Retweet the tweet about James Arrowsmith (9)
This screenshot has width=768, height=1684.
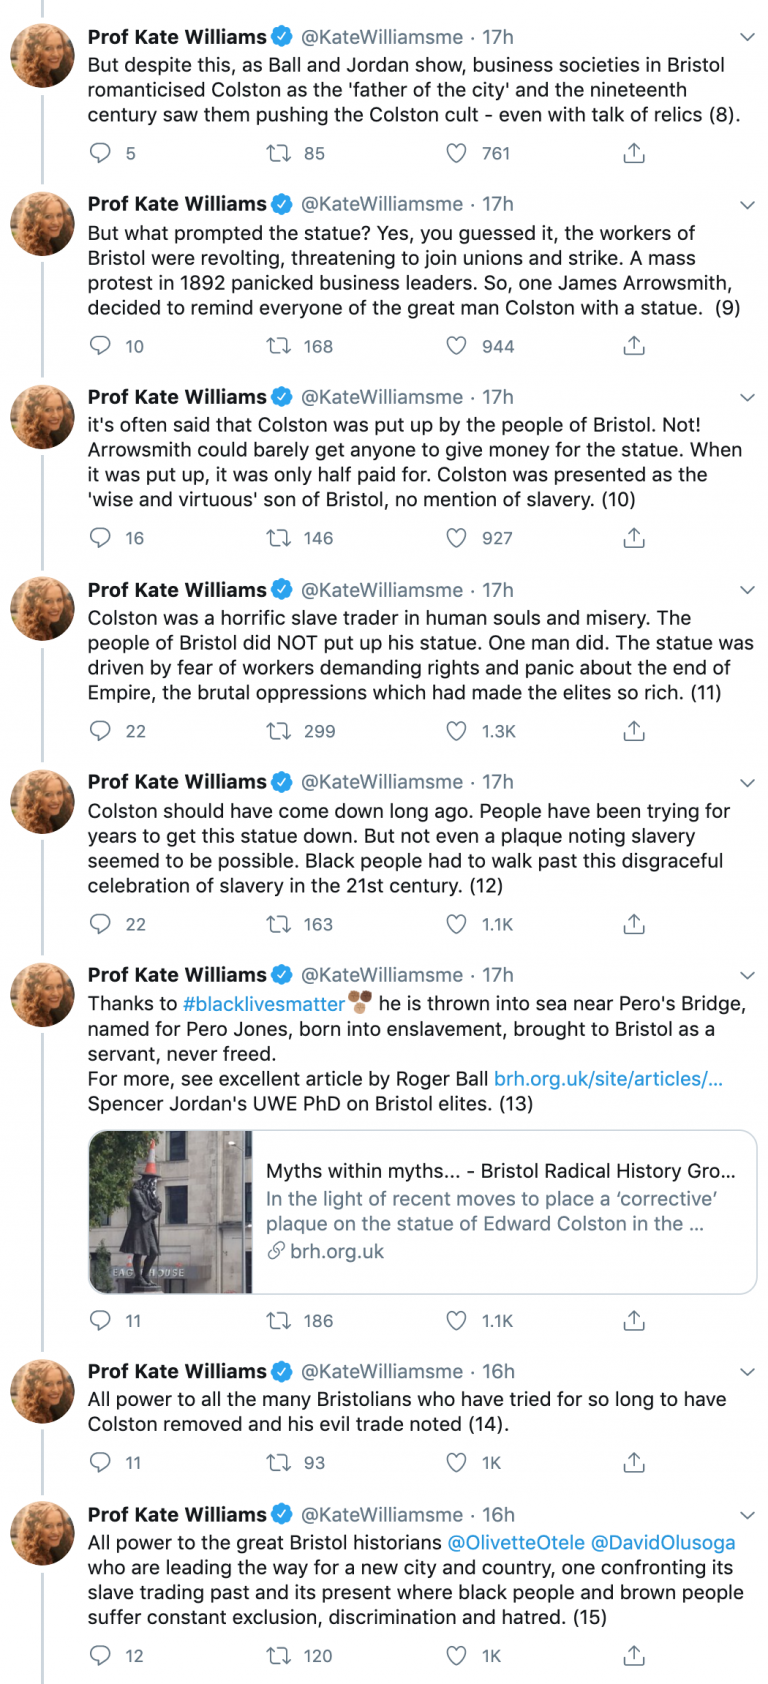click(278, 346)
